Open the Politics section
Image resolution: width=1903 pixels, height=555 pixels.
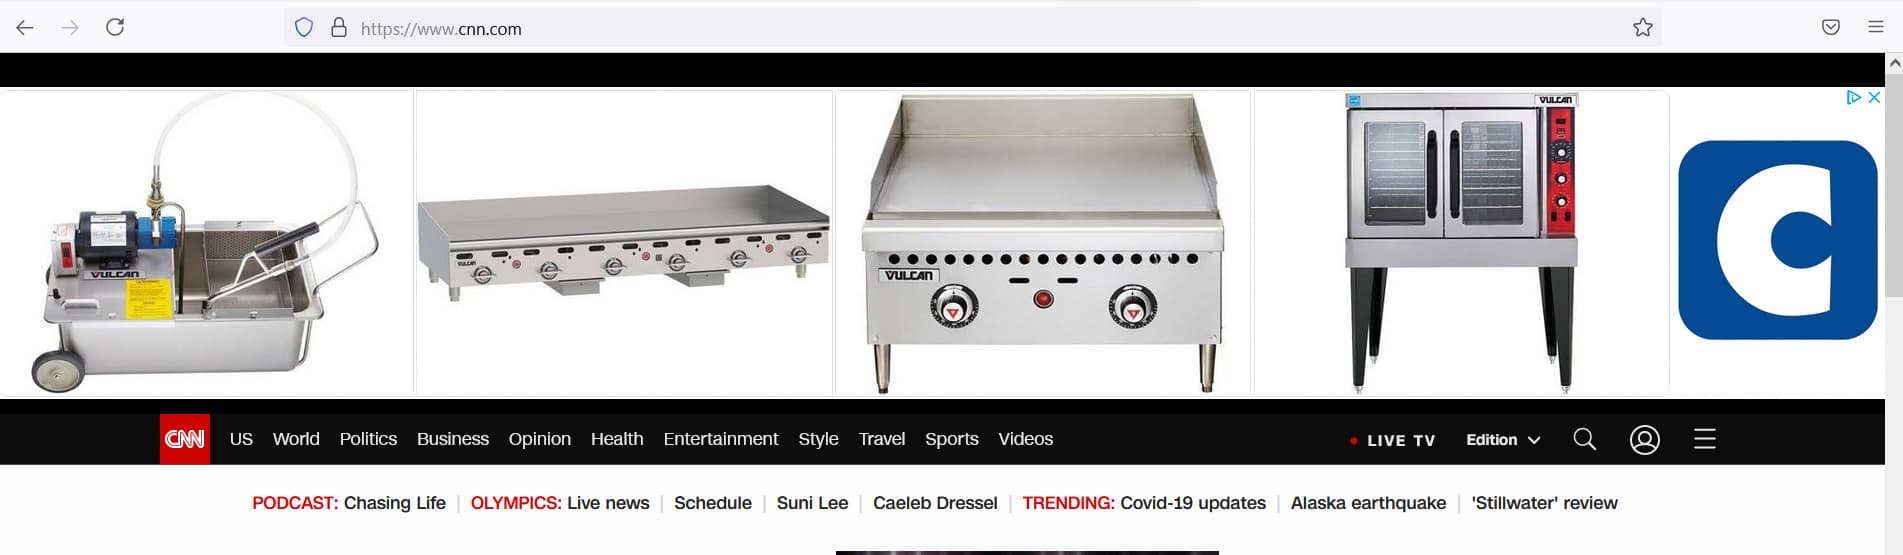(368, 439)
